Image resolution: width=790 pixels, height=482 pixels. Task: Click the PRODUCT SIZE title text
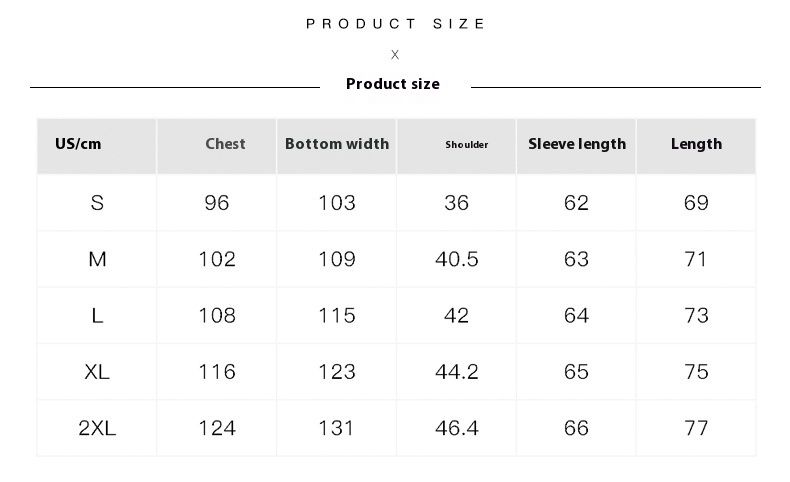pos(396,24)
